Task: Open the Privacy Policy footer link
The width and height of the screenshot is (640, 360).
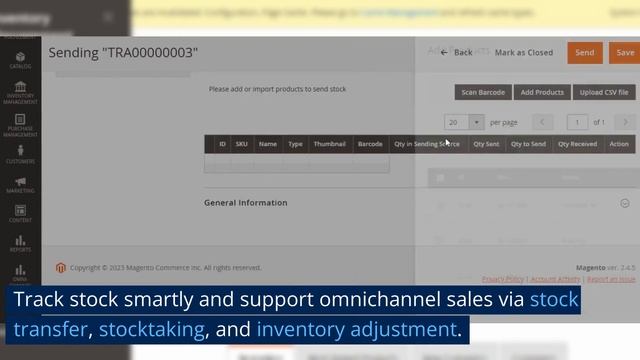Action: [x=502, y=279]
